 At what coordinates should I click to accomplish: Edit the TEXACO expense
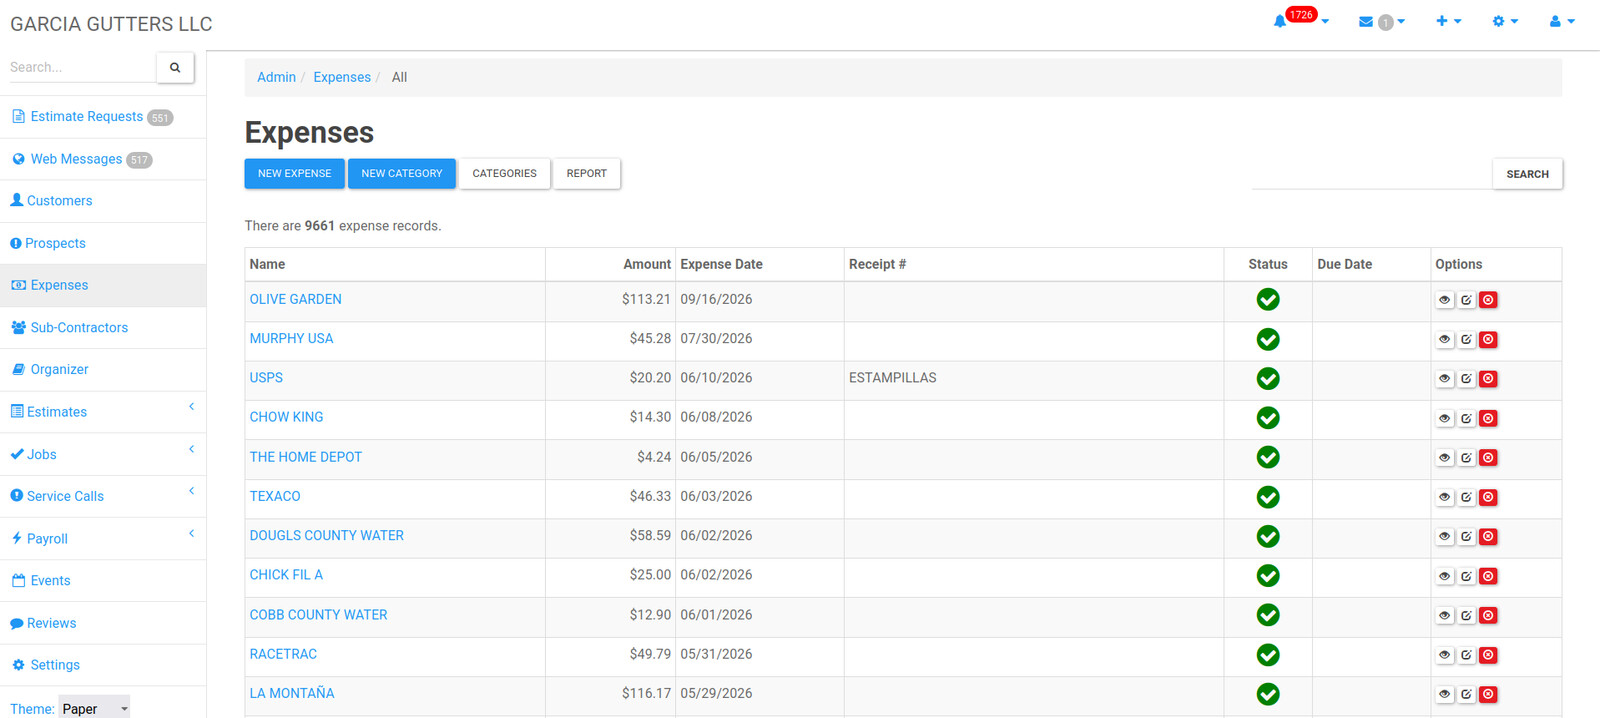click(x=1466, y=497)
